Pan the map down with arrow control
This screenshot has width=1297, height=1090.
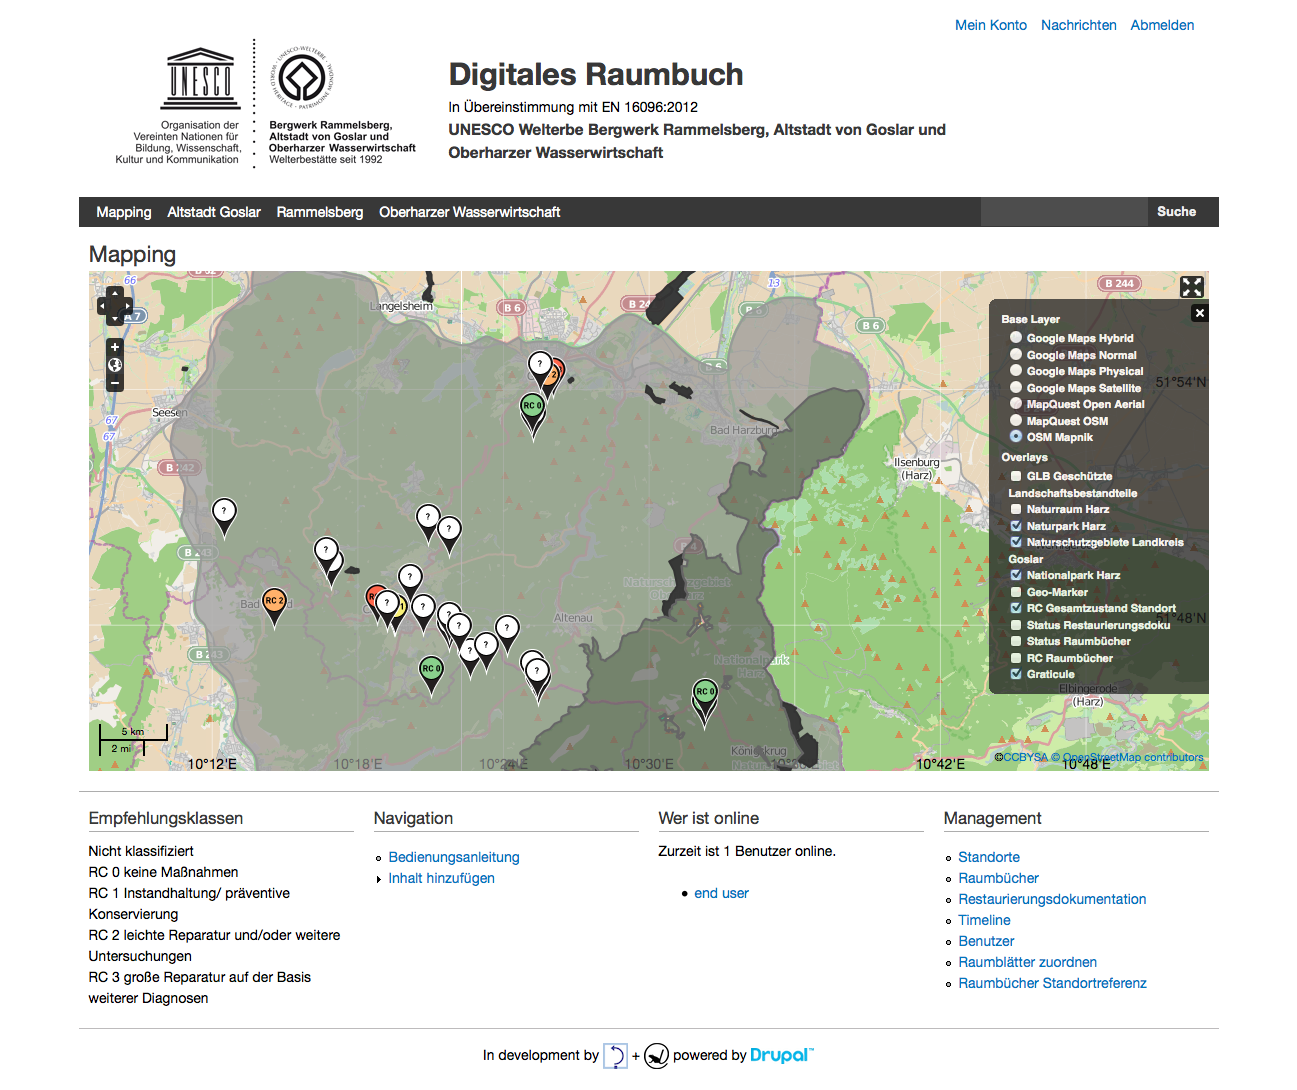(115, 318)
